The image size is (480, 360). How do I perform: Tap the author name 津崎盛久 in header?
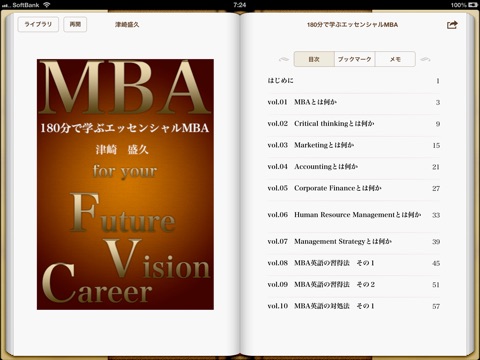tap(127, 25)
